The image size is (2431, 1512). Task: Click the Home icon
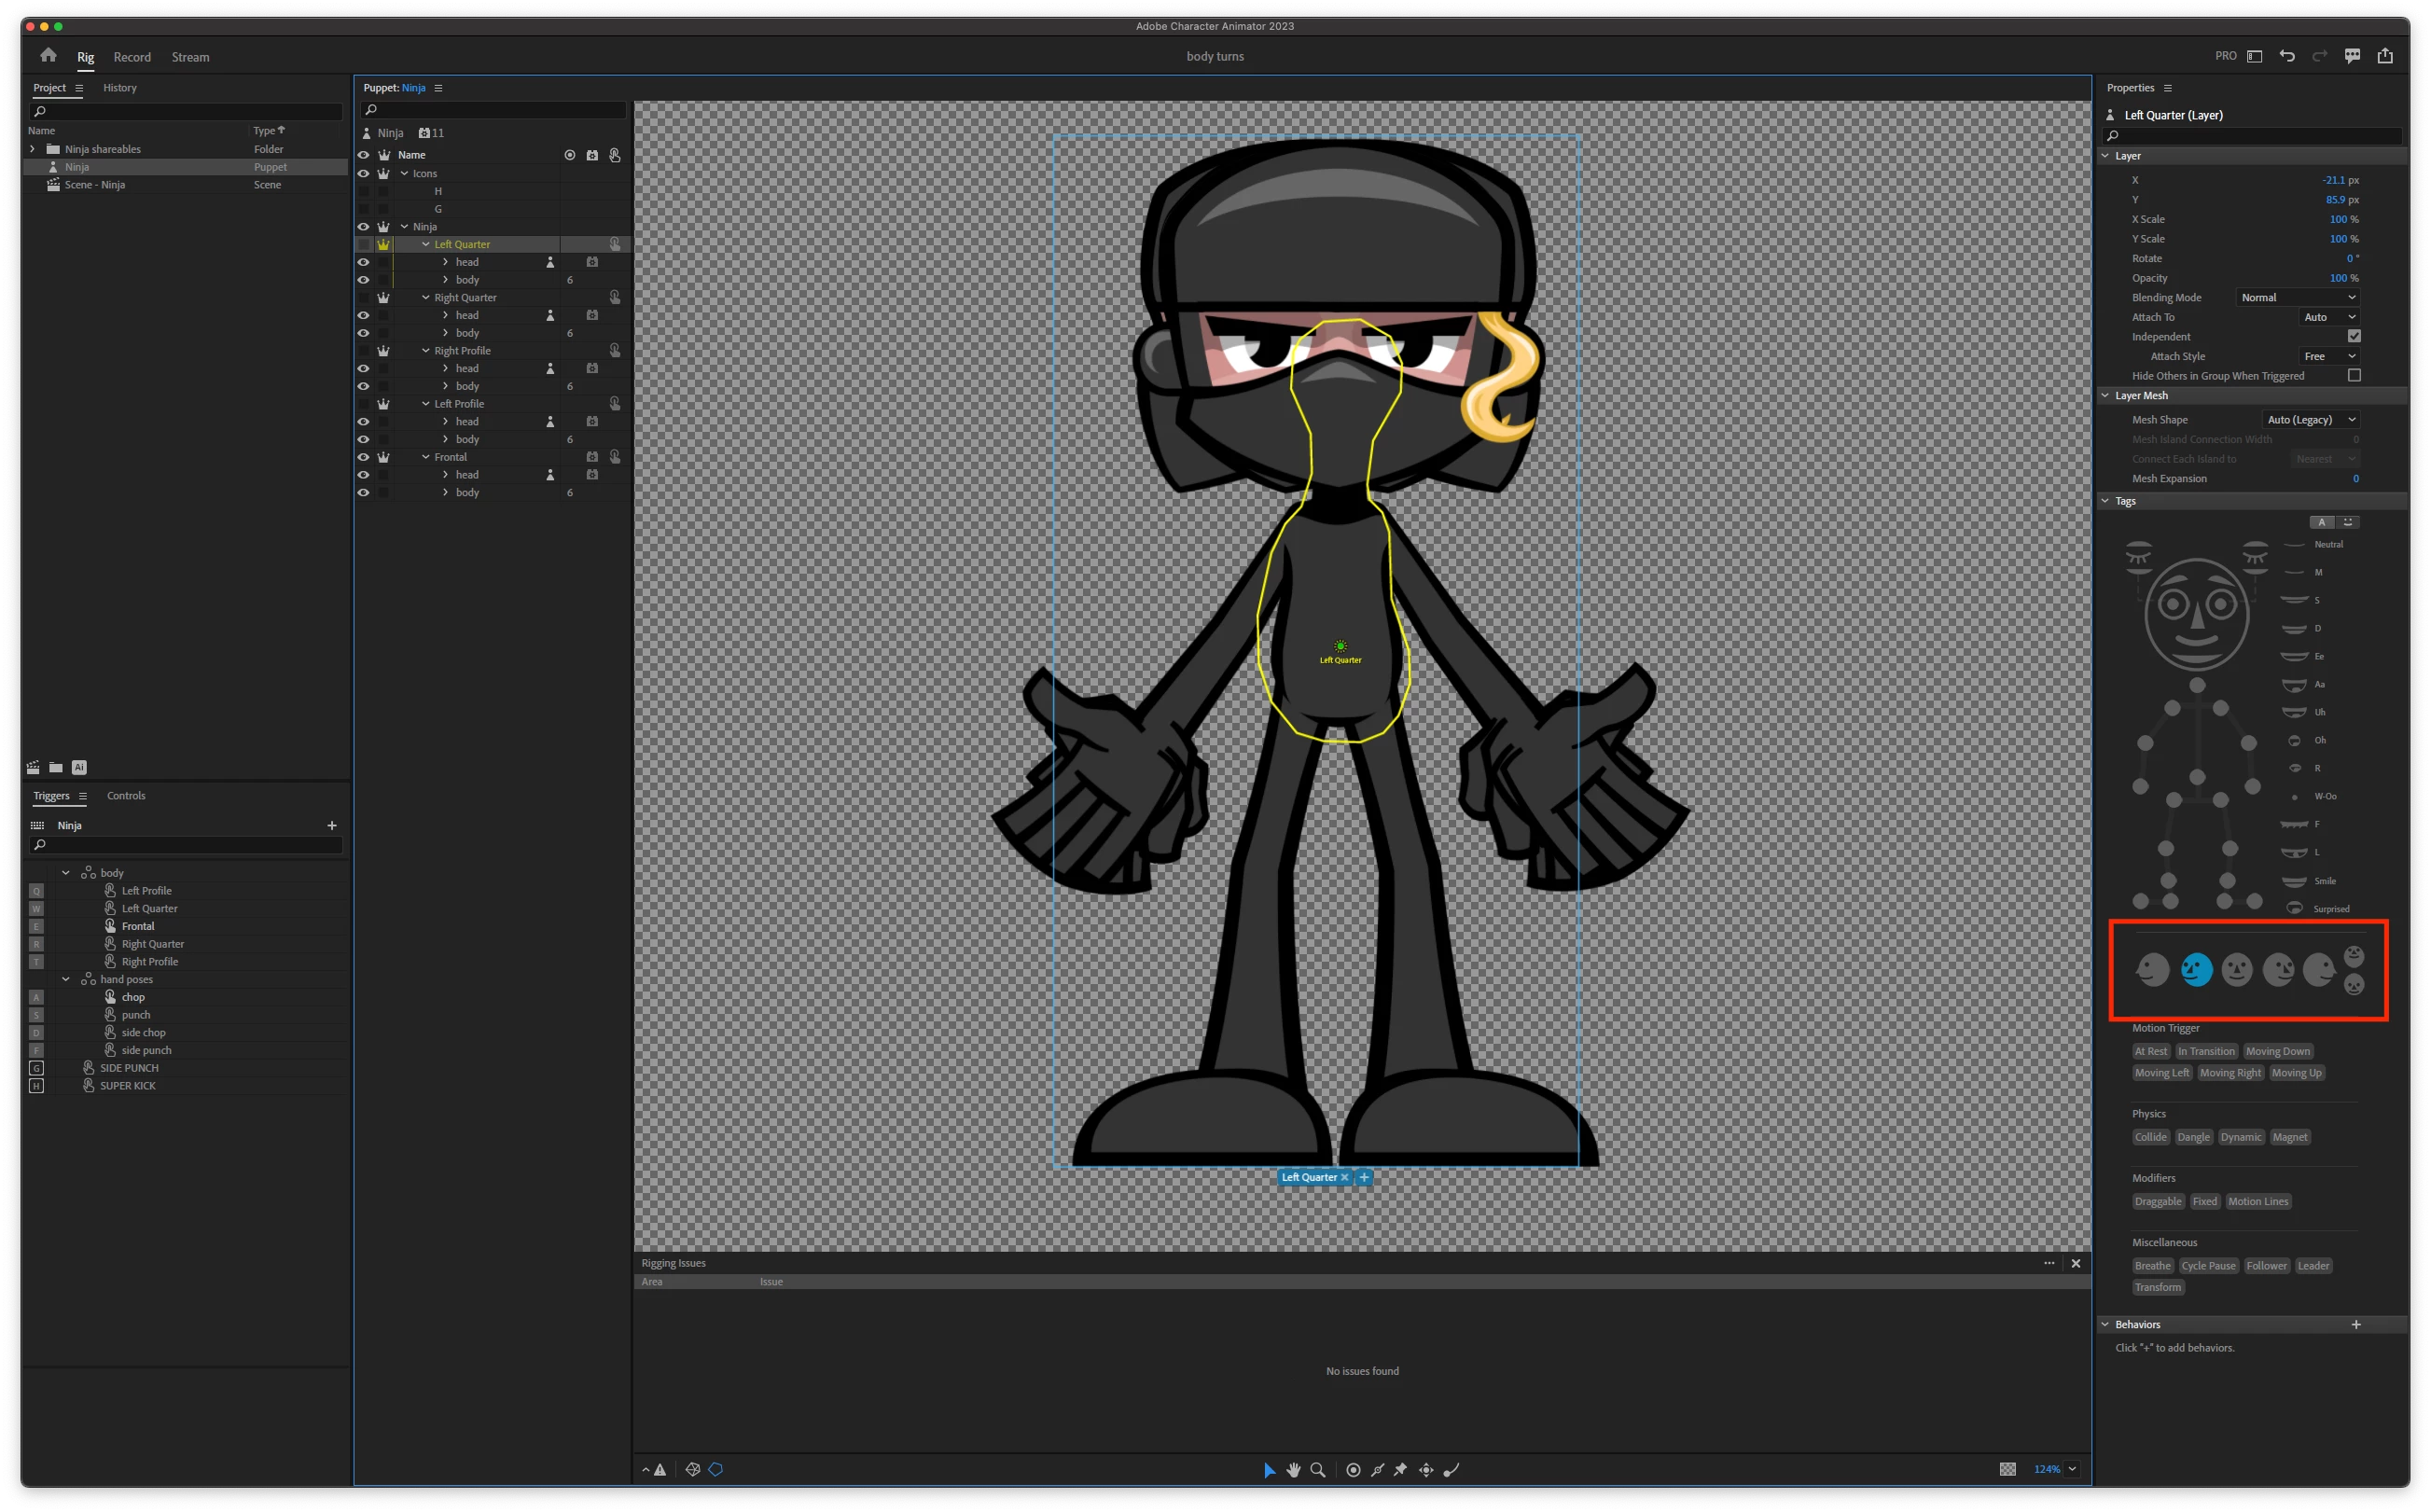[x=48, y=56]
